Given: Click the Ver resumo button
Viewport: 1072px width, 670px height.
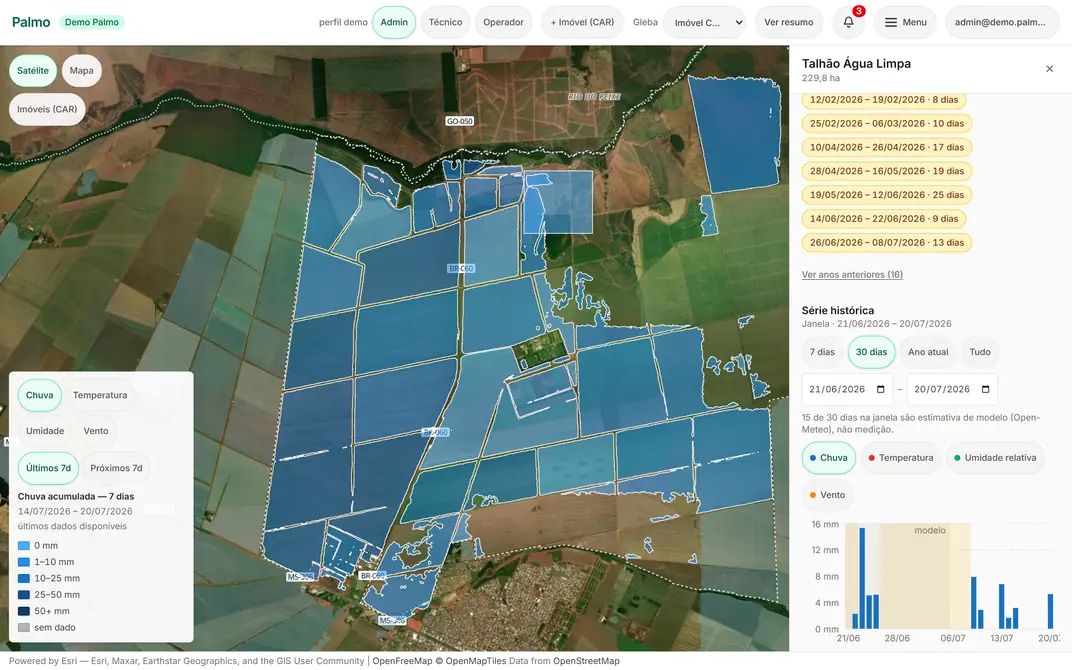Looking at the screenshot, I should (x=788, y=22).
